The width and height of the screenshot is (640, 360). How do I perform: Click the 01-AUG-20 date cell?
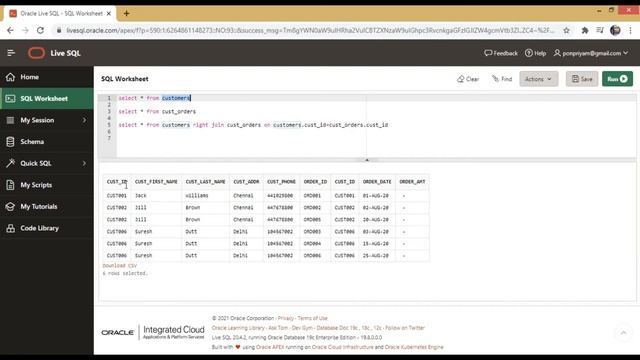[376, 196]
